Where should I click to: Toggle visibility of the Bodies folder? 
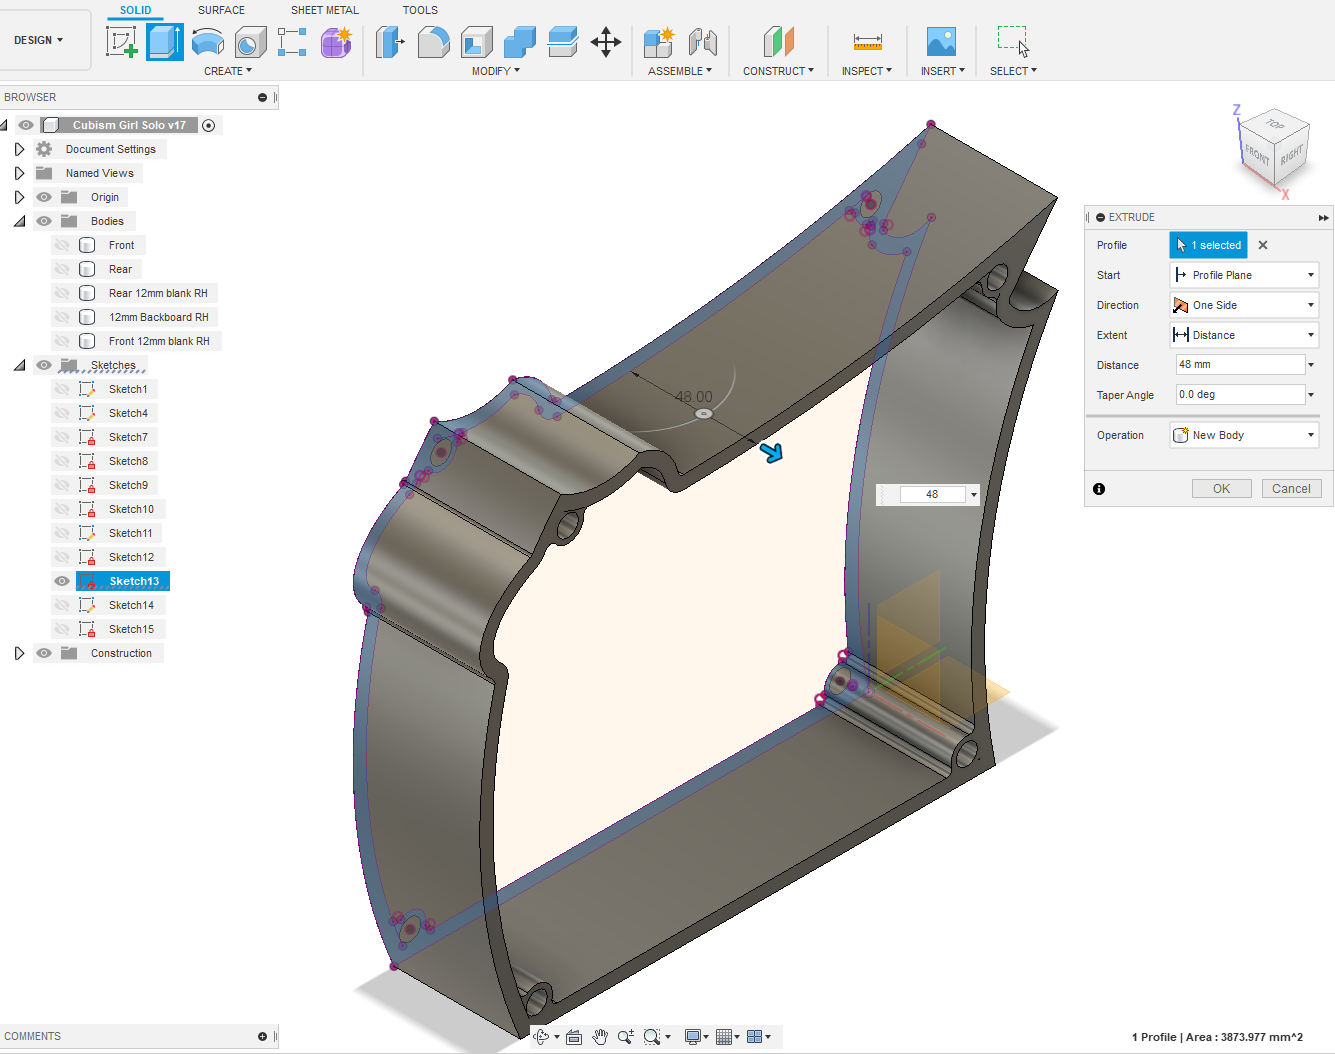[44, 221]
